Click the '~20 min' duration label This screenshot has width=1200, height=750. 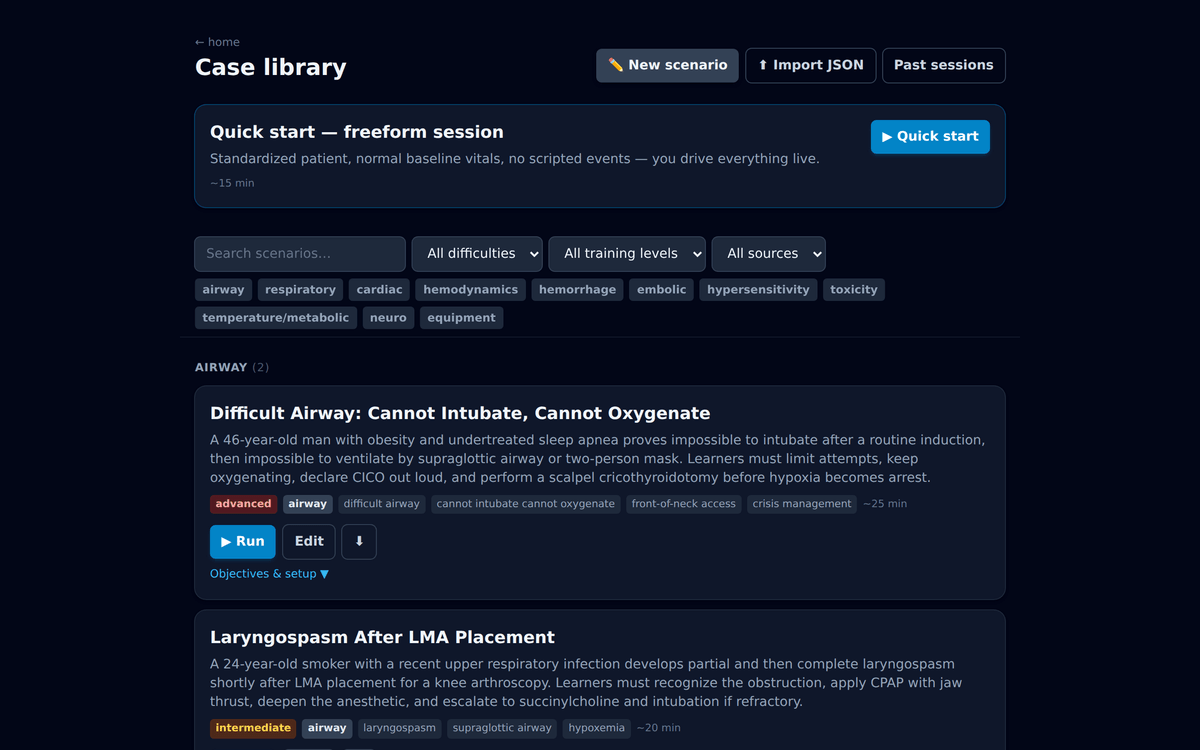point(659,728)
